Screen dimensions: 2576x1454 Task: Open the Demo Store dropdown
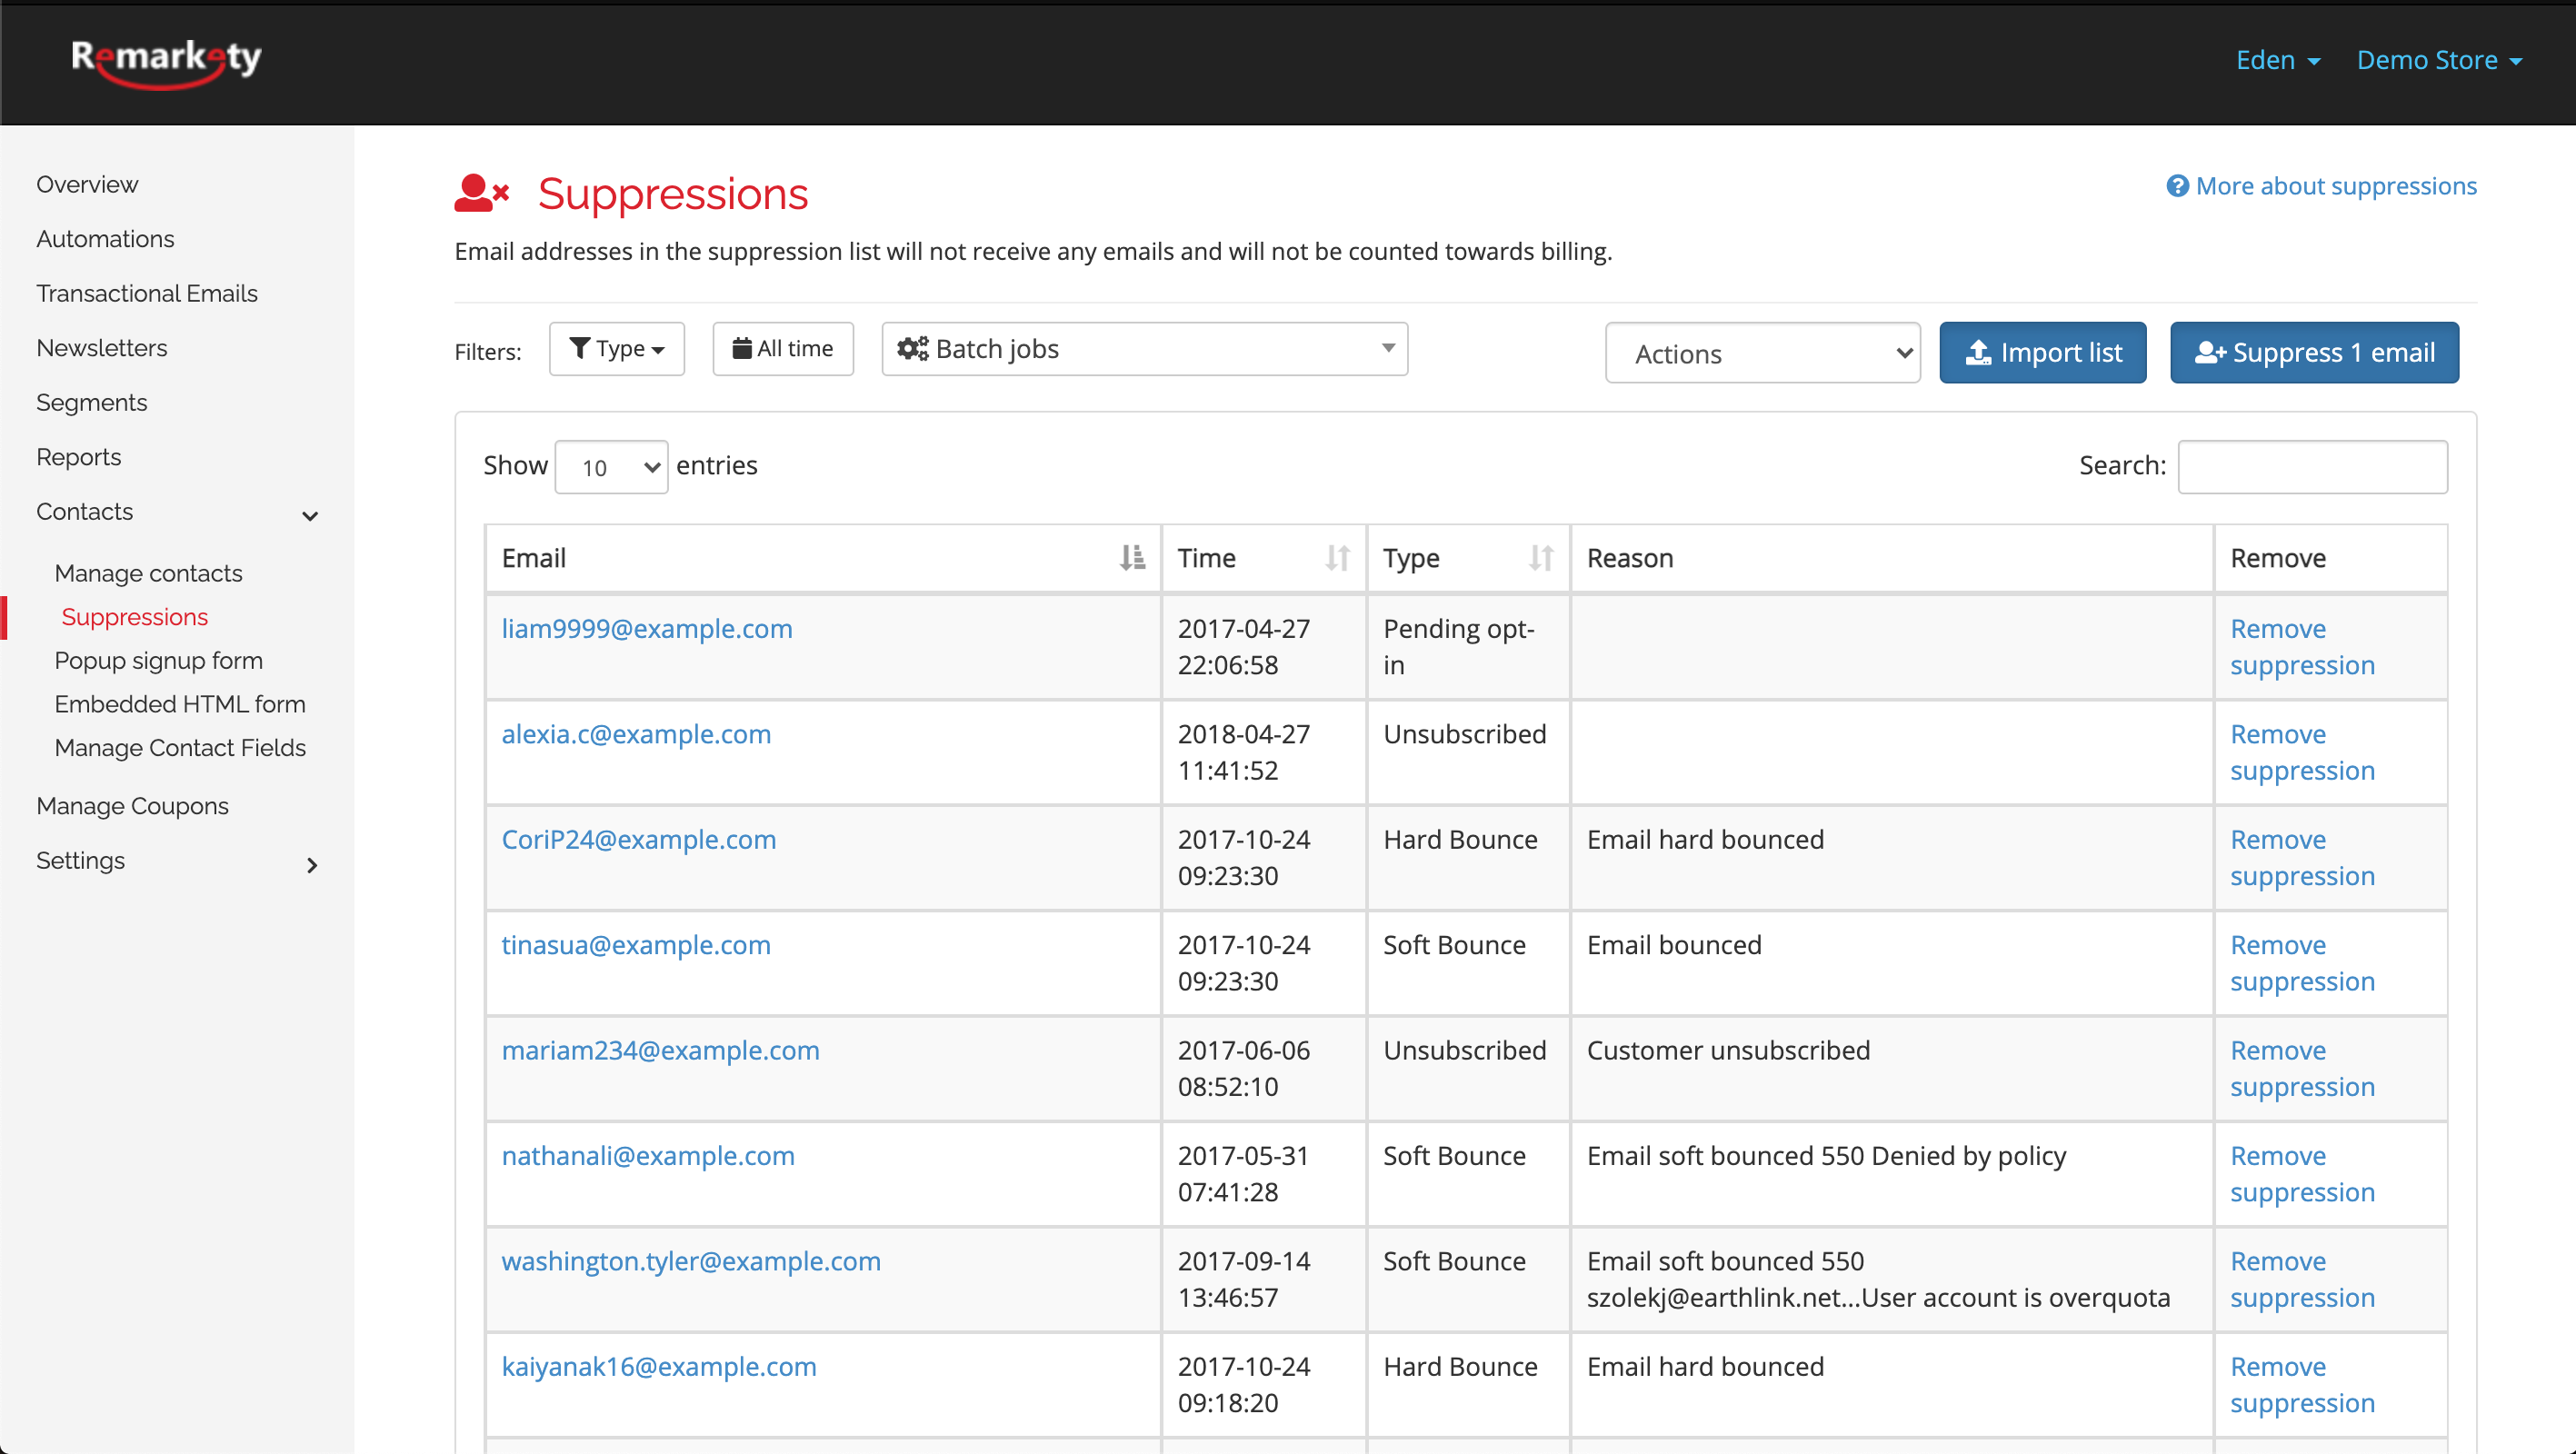[x=2439, y=60]
